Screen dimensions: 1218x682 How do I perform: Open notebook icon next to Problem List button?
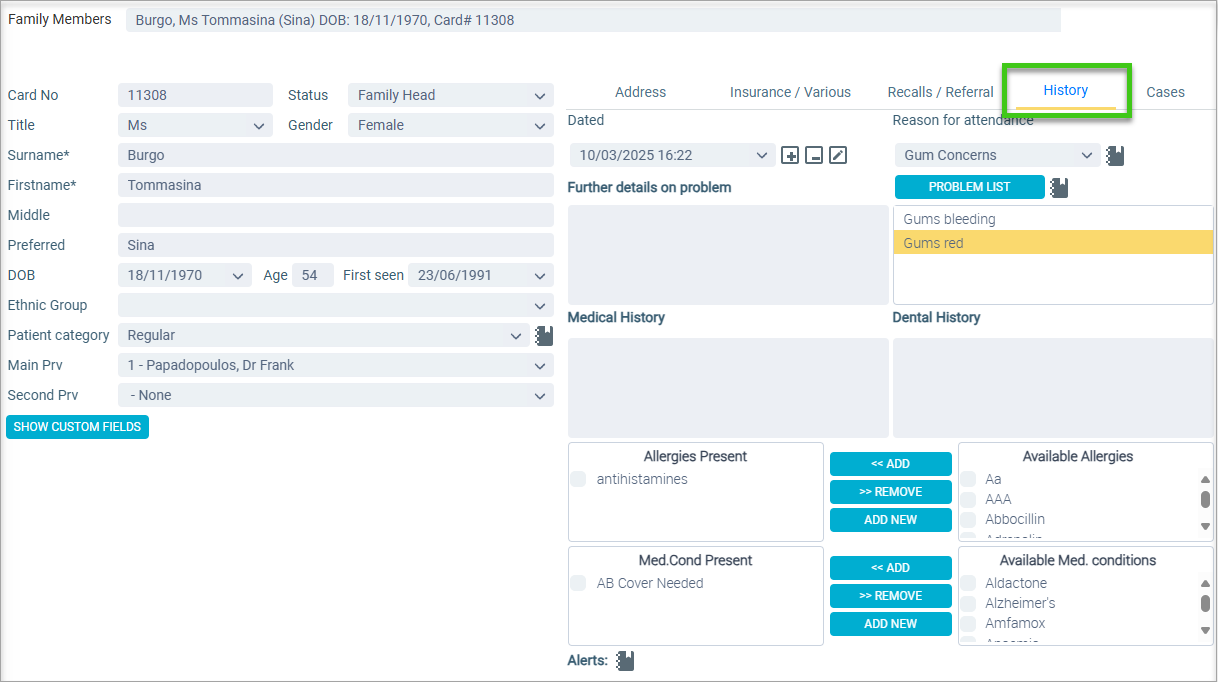coord(1059,187)
